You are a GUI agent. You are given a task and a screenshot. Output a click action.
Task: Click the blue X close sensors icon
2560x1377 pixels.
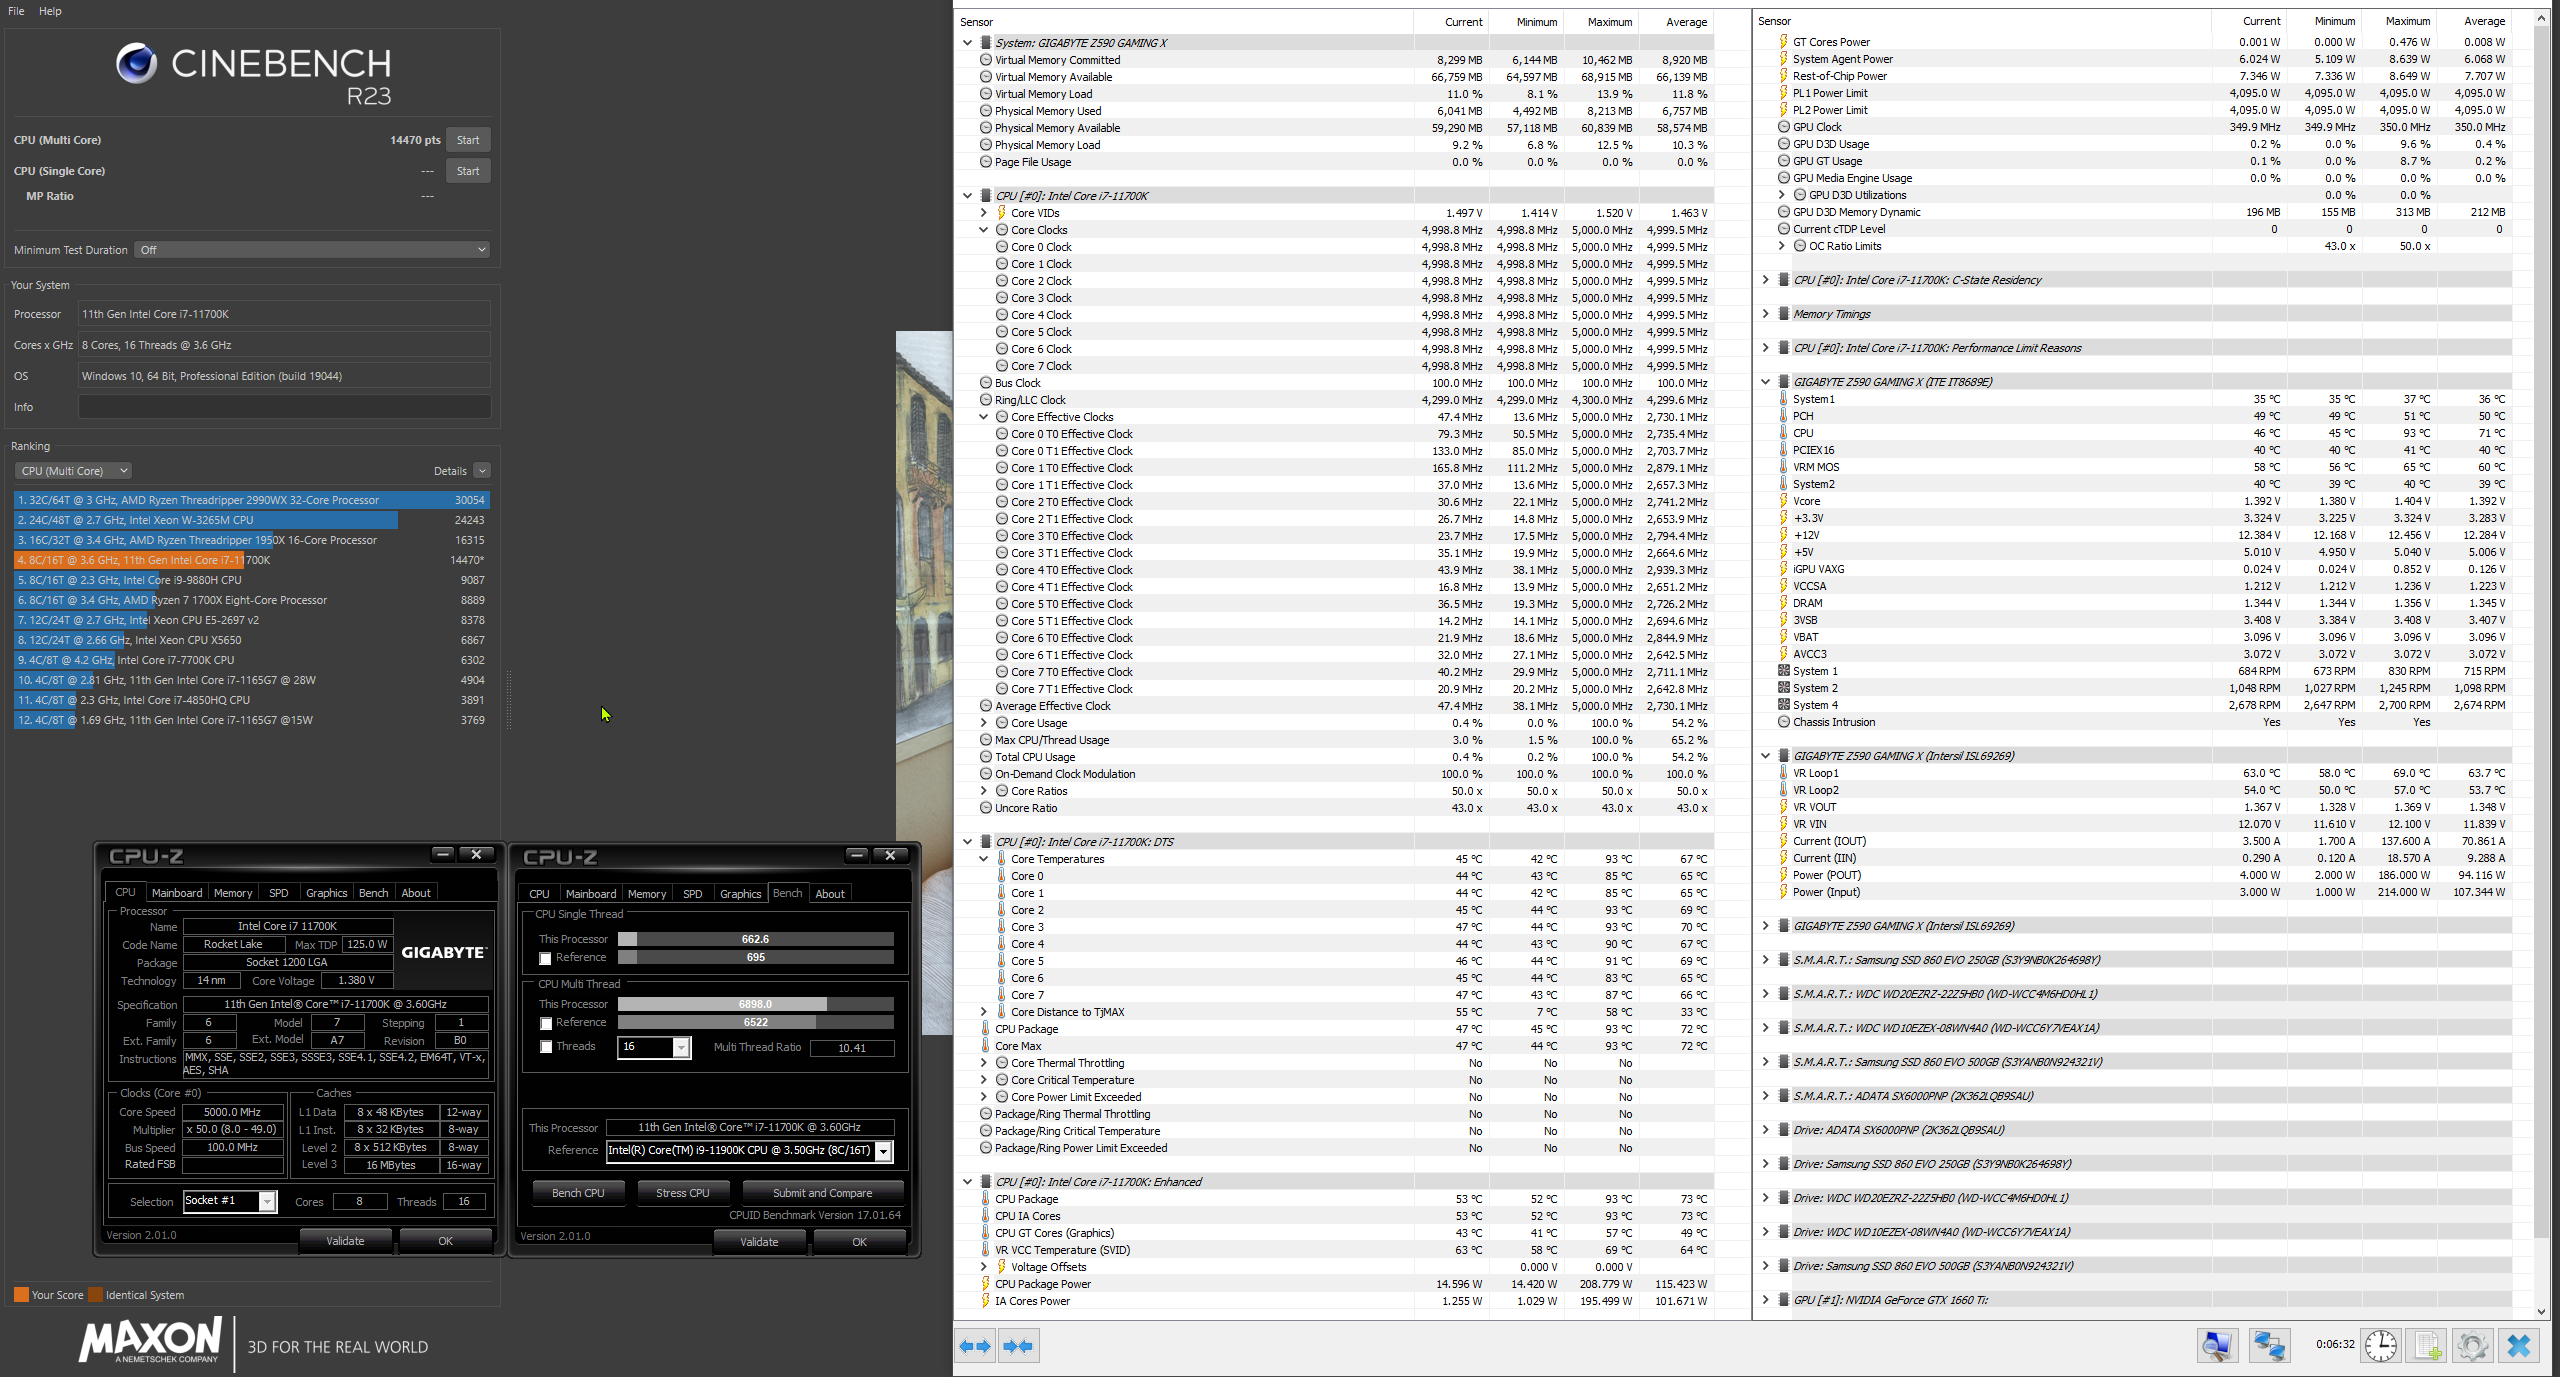tap(2518, 1346)
